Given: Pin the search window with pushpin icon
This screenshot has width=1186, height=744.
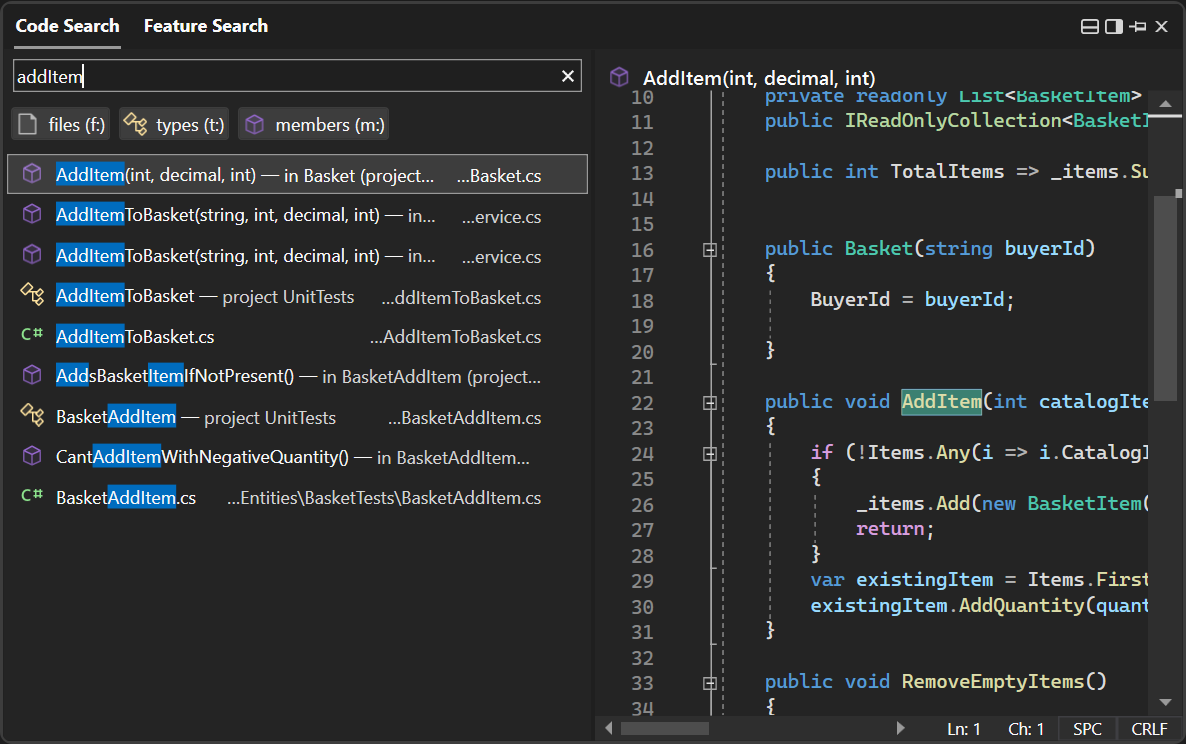Looking at the screenshot, I should click(1138, 27).
